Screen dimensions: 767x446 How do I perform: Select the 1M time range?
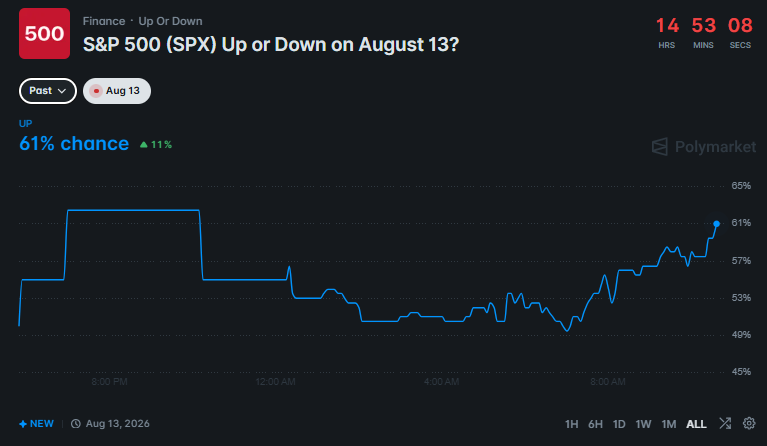pyautogui.click(x=669, y=424)
